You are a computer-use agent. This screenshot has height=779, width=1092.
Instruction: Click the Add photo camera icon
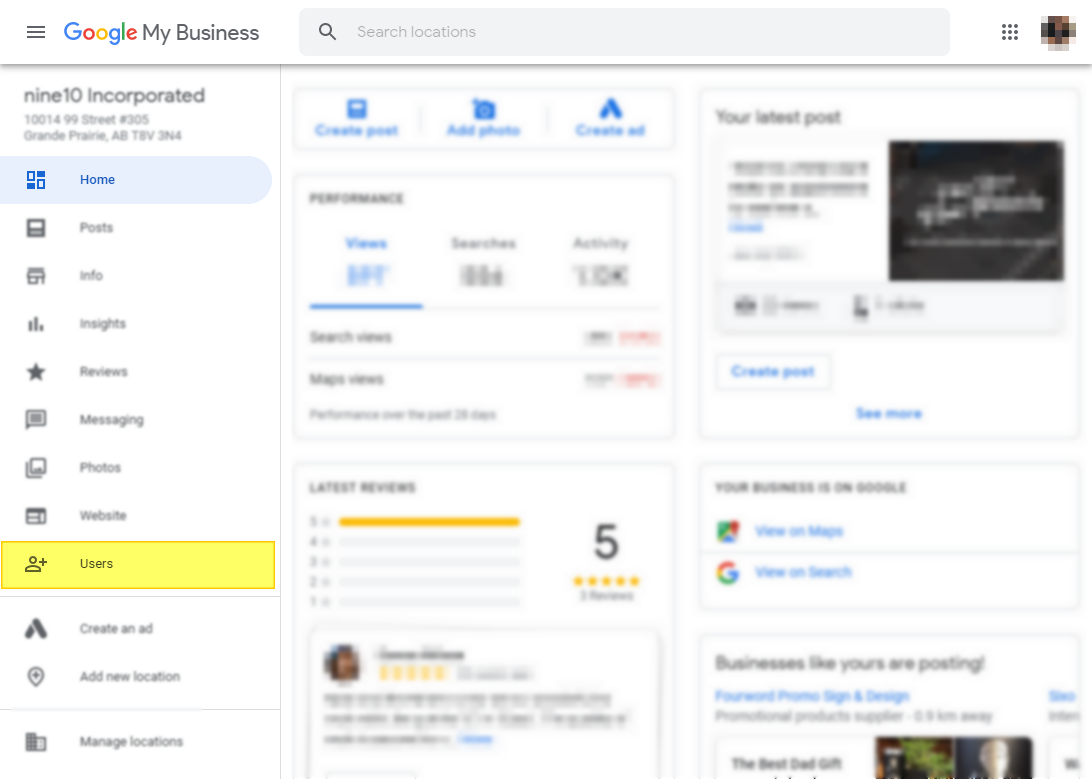click(484, 109)
